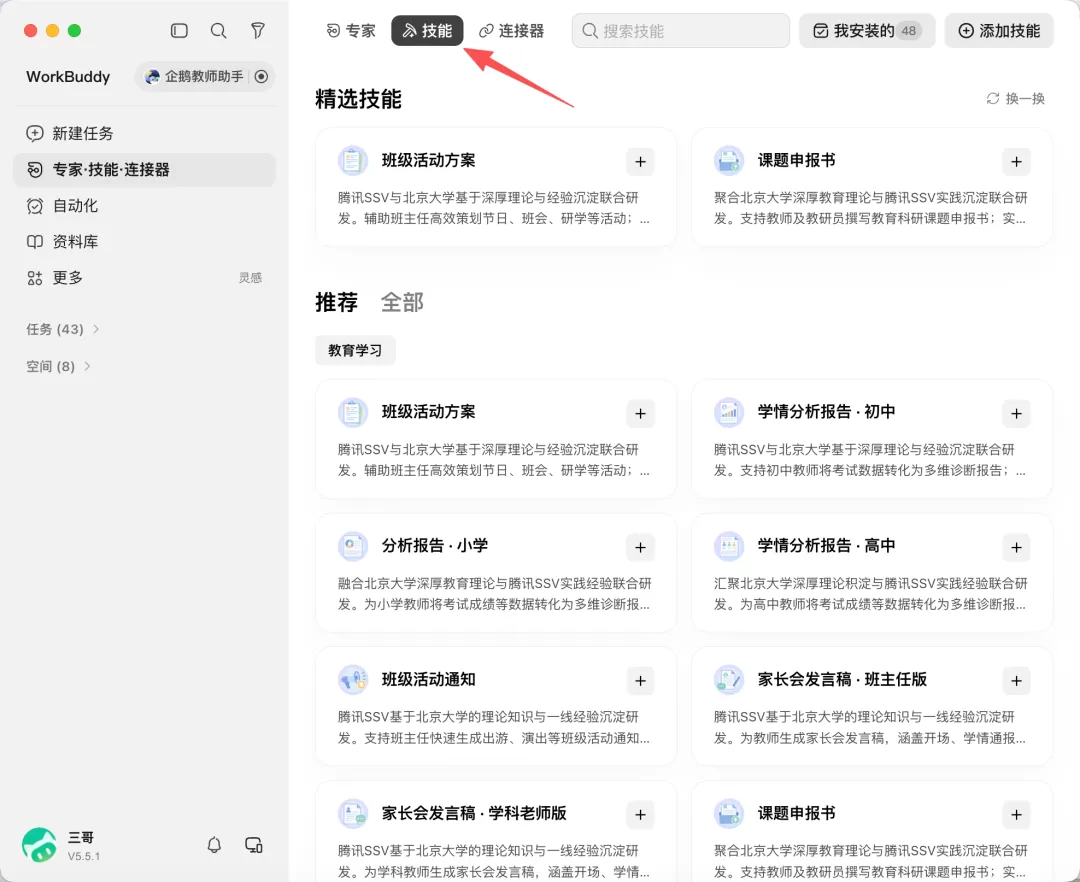The image size is (1080, 882).
Task: Click 家长会发言稿·班主任版 icon
Action: click(729, 680)
